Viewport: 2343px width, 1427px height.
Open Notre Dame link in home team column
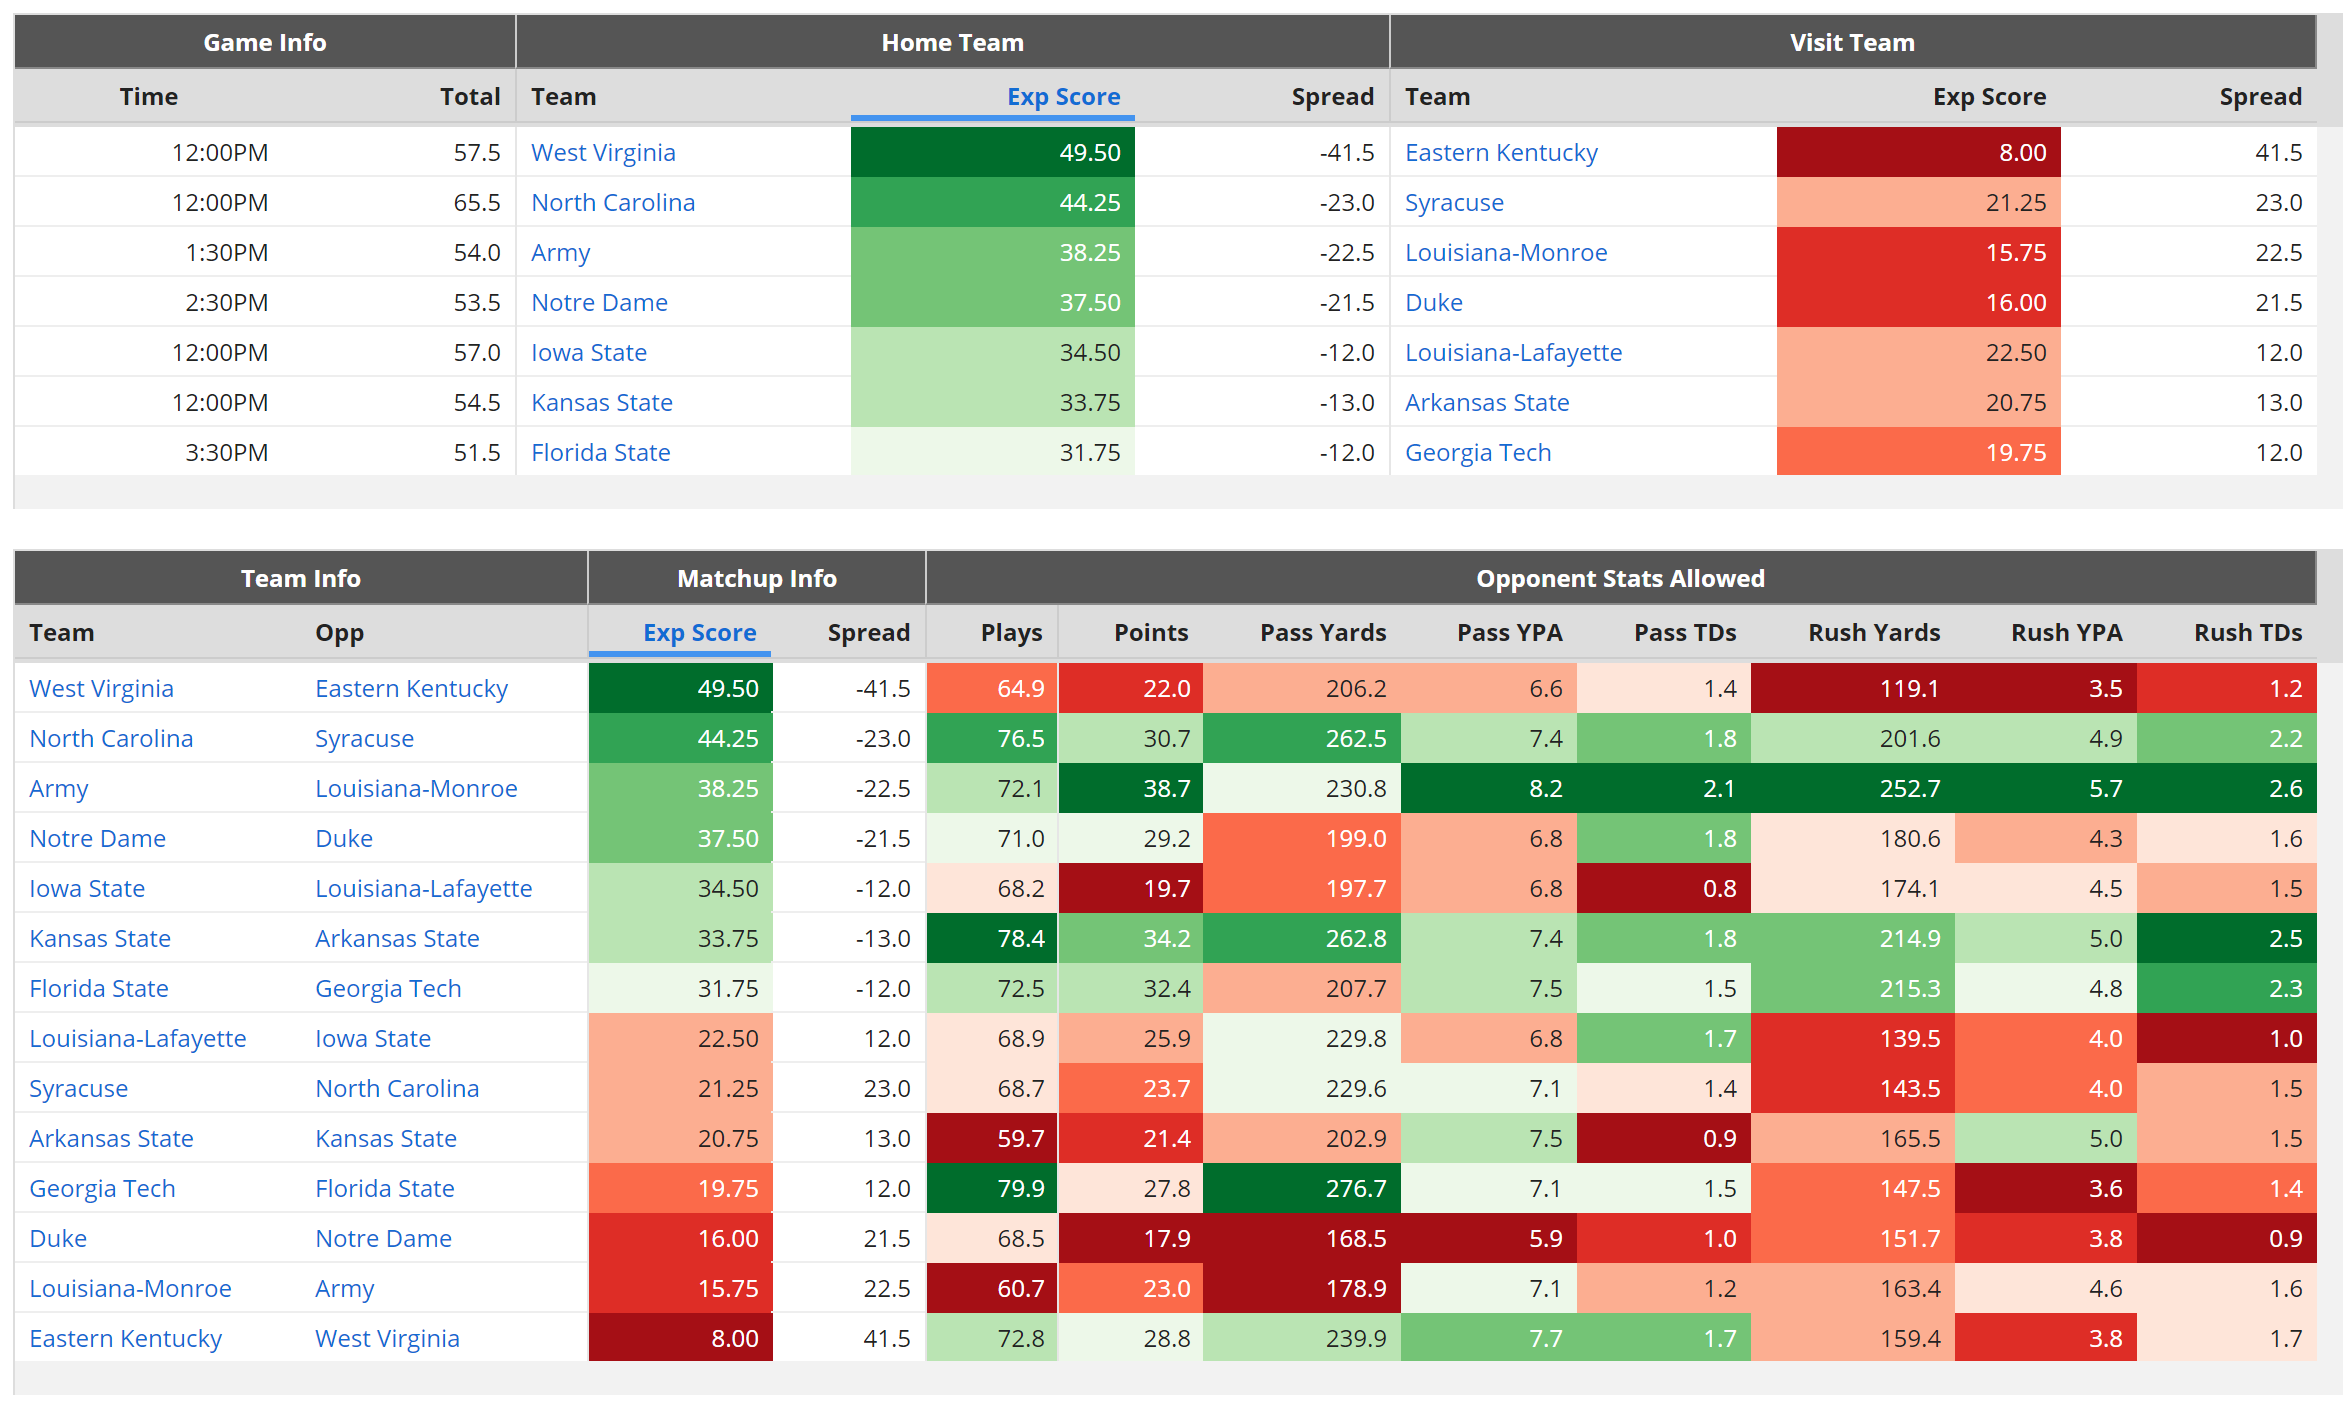click(599, 302)
